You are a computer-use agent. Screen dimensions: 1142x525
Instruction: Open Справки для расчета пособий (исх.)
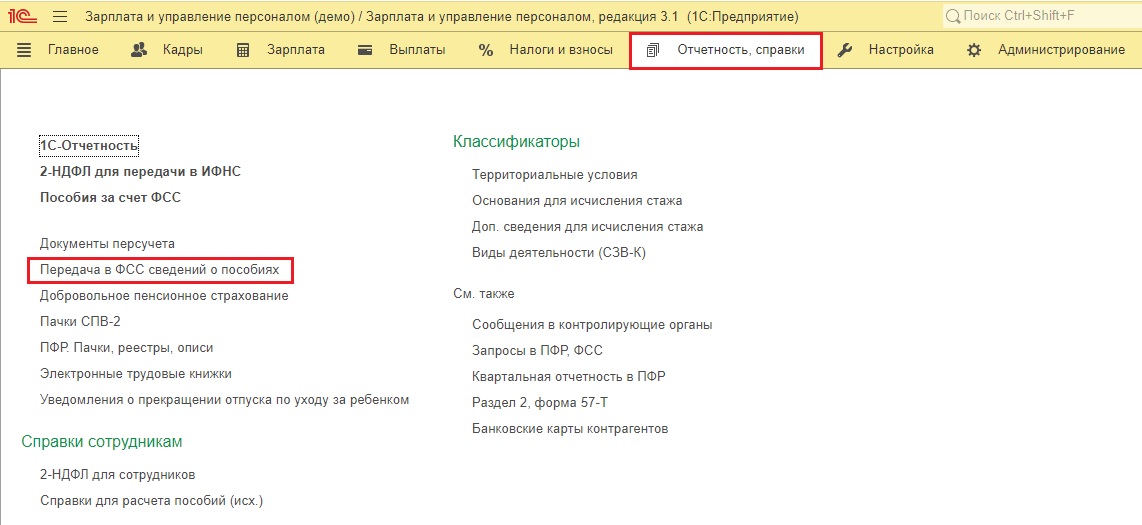click(151, 501)
